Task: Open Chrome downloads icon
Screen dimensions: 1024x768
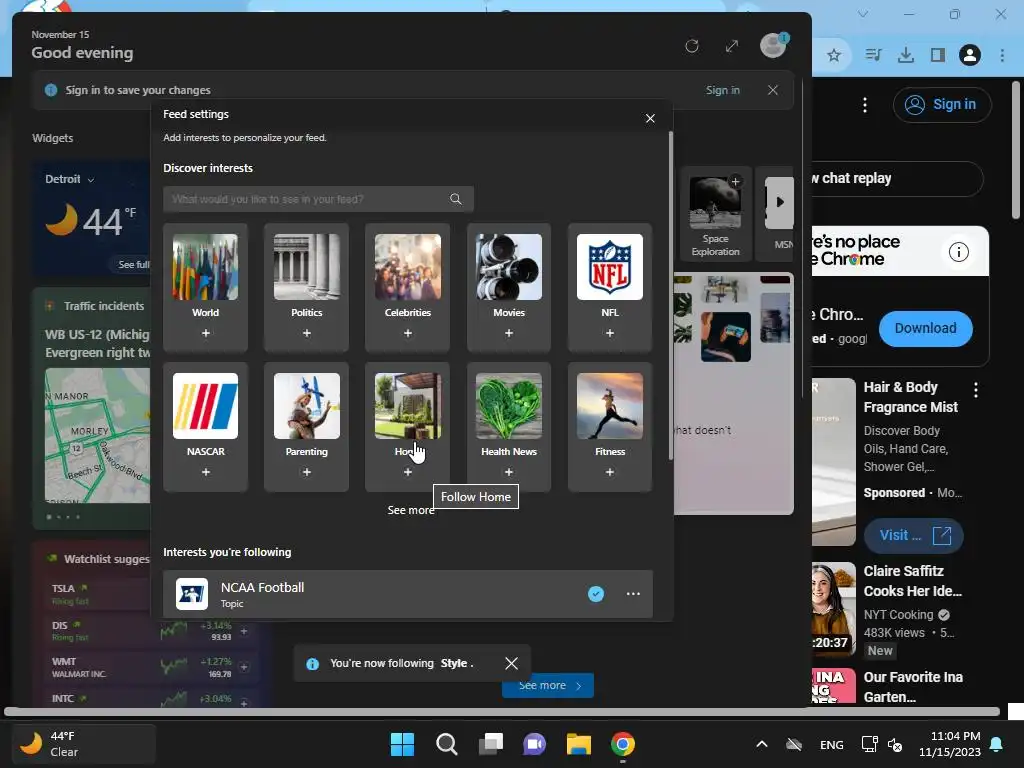Action: click(x=905, y=56)
